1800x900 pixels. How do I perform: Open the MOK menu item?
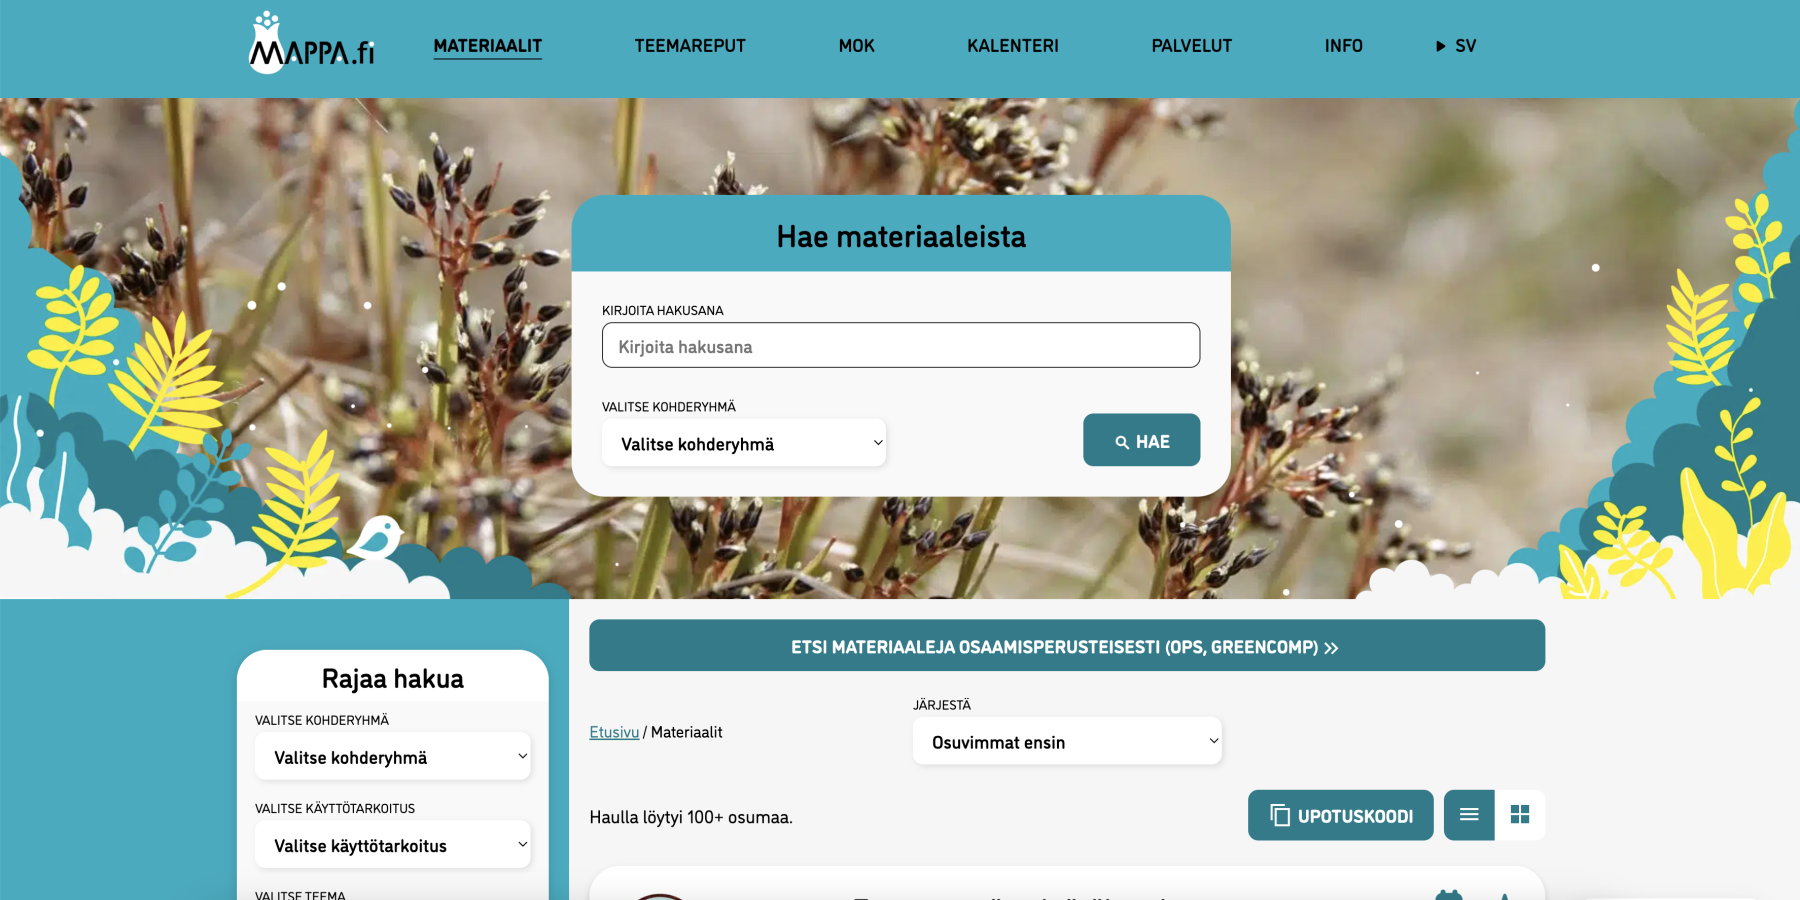pos(856,46)
